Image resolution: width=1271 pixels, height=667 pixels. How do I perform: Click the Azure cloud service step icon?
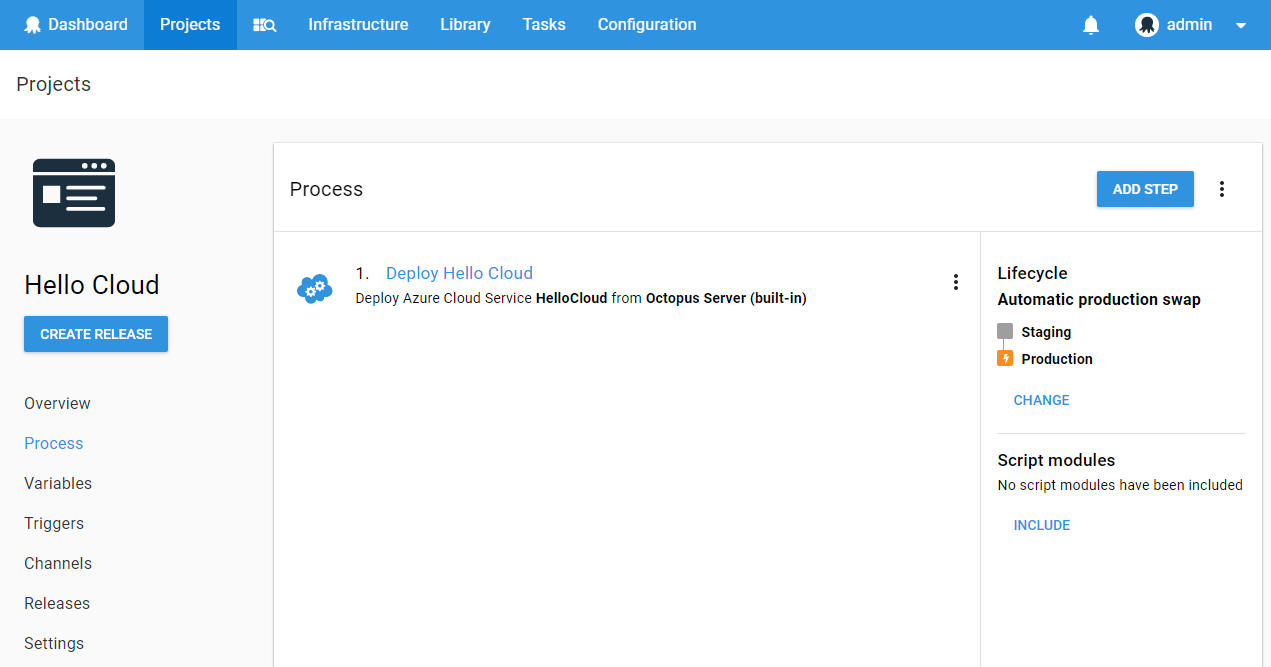(315, 287)
